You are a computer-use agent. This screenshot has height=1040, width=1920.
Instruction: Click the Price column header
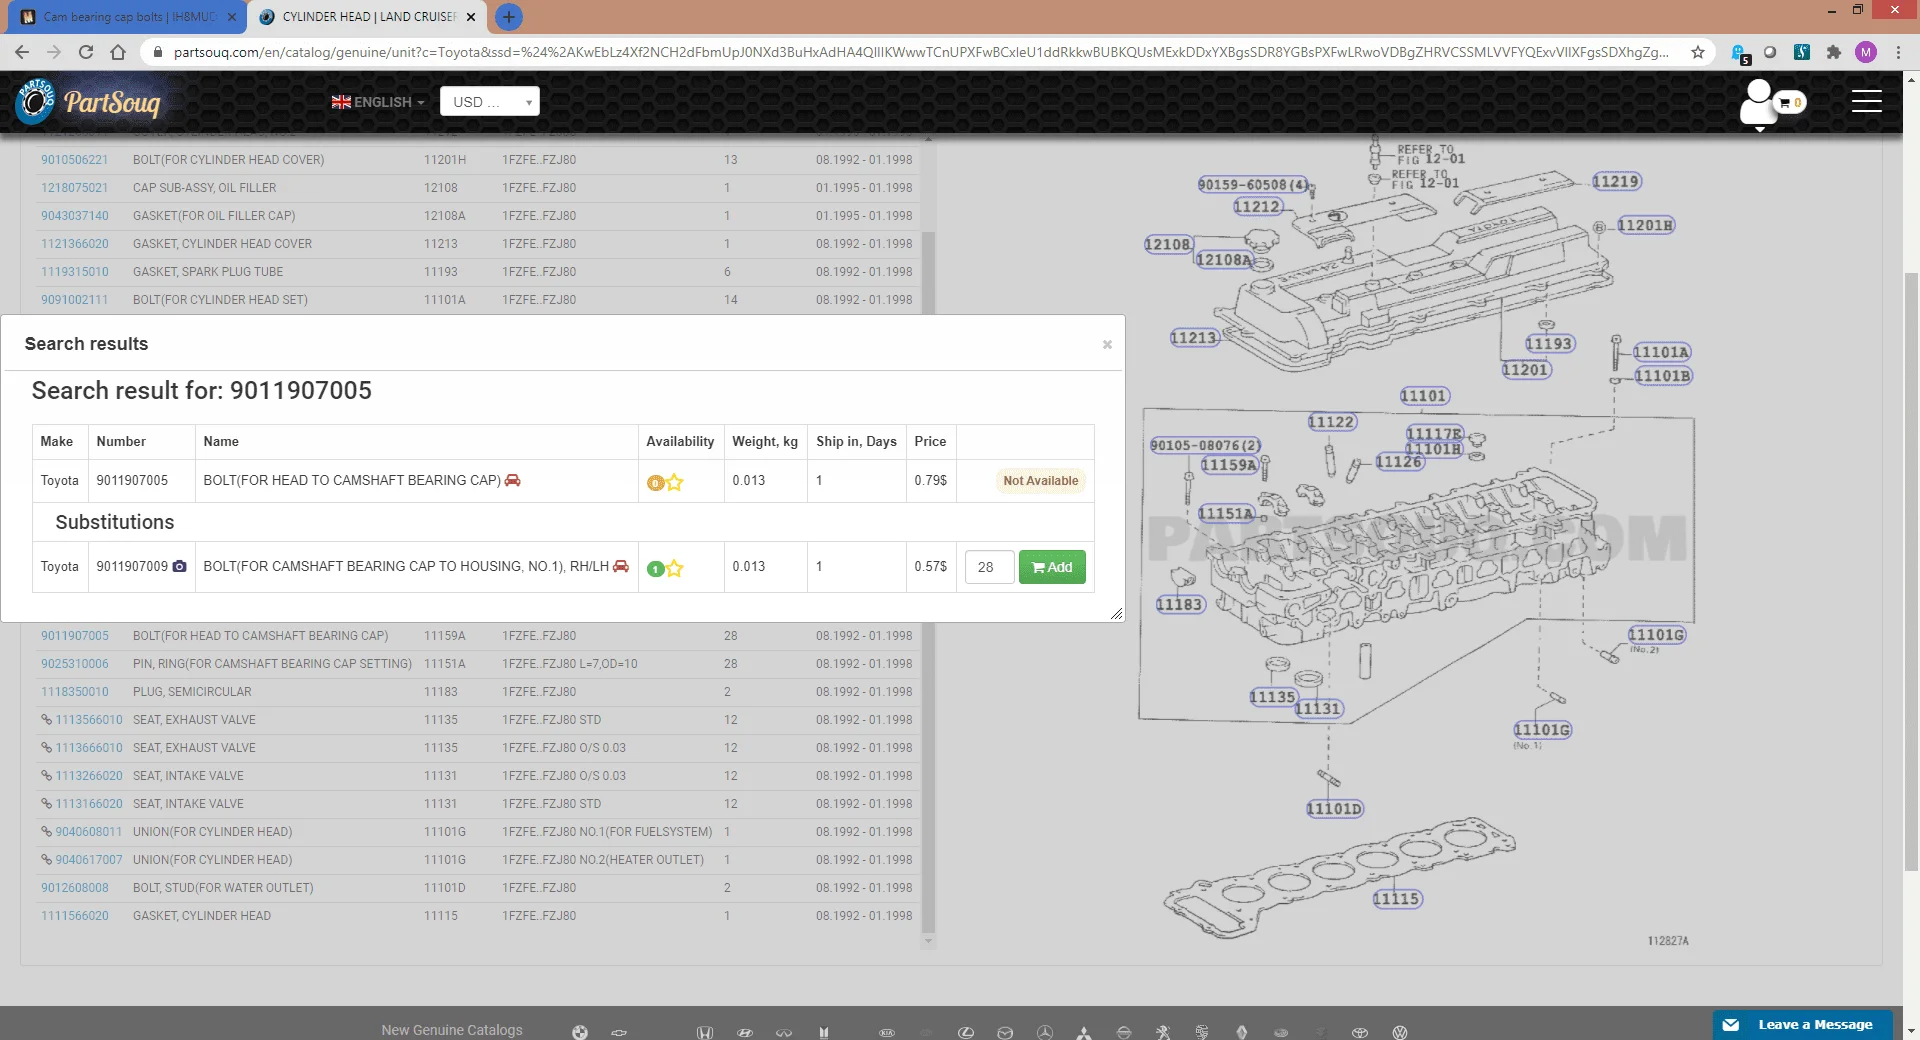coord(930,441)
